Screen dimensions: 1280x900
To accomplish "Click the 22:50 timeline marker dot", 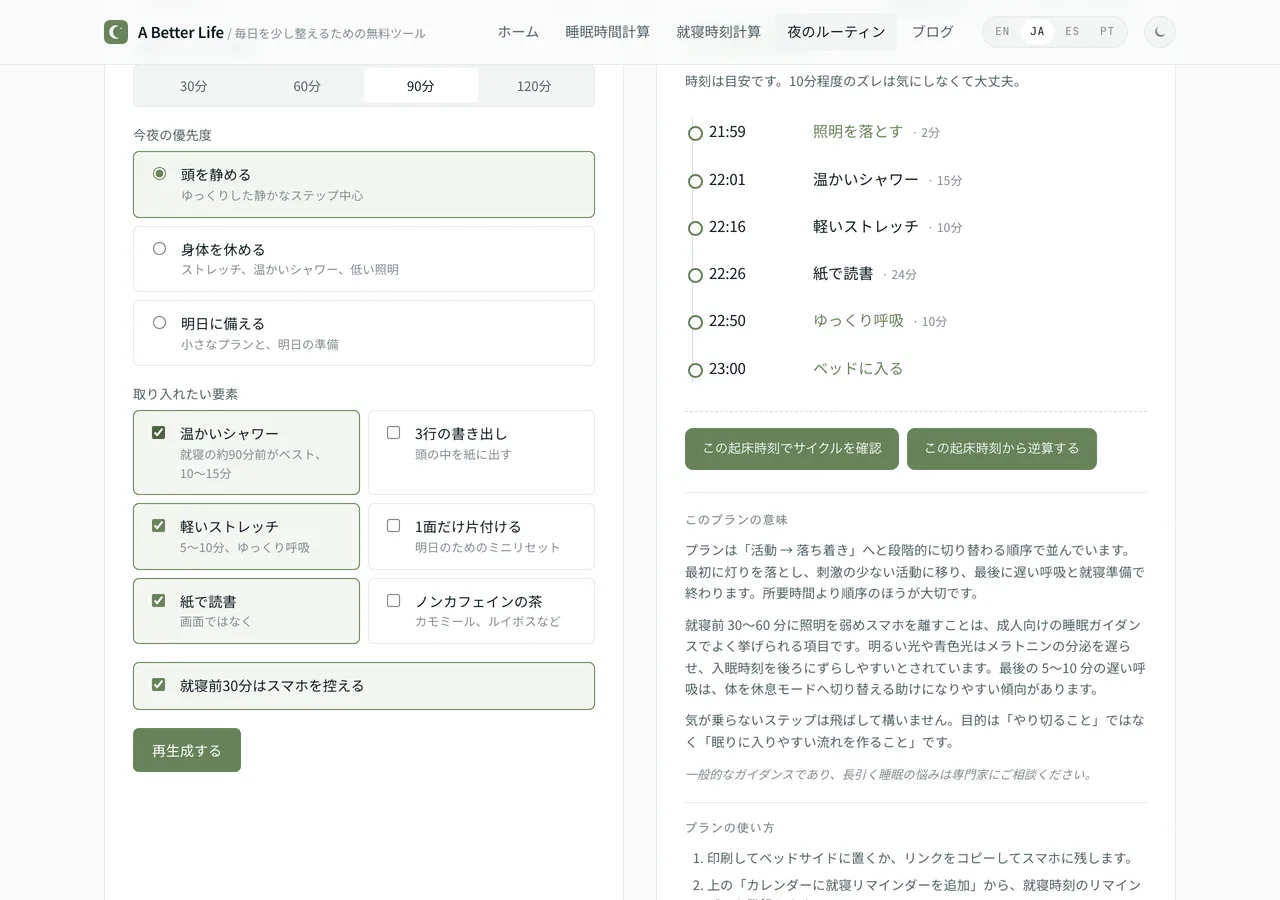I will click(x=695, y=322).
